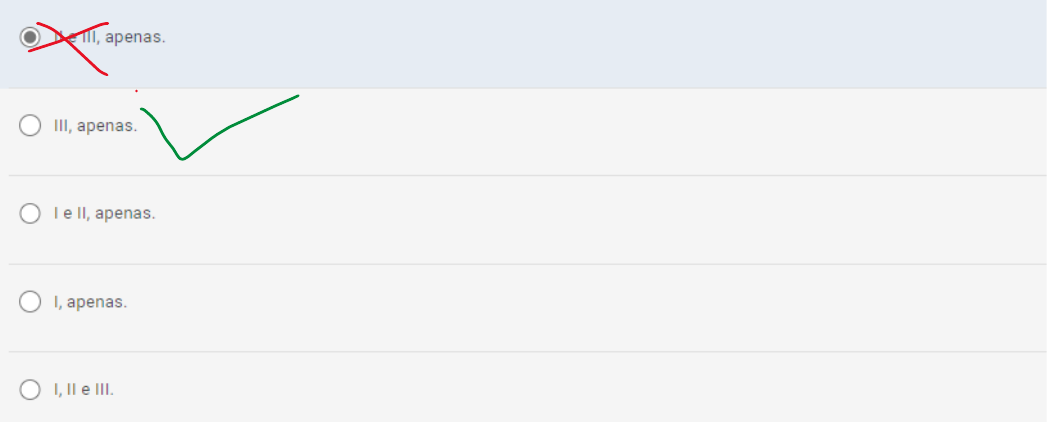Pick the 'I, apenas.' radio button

[30, 301]
